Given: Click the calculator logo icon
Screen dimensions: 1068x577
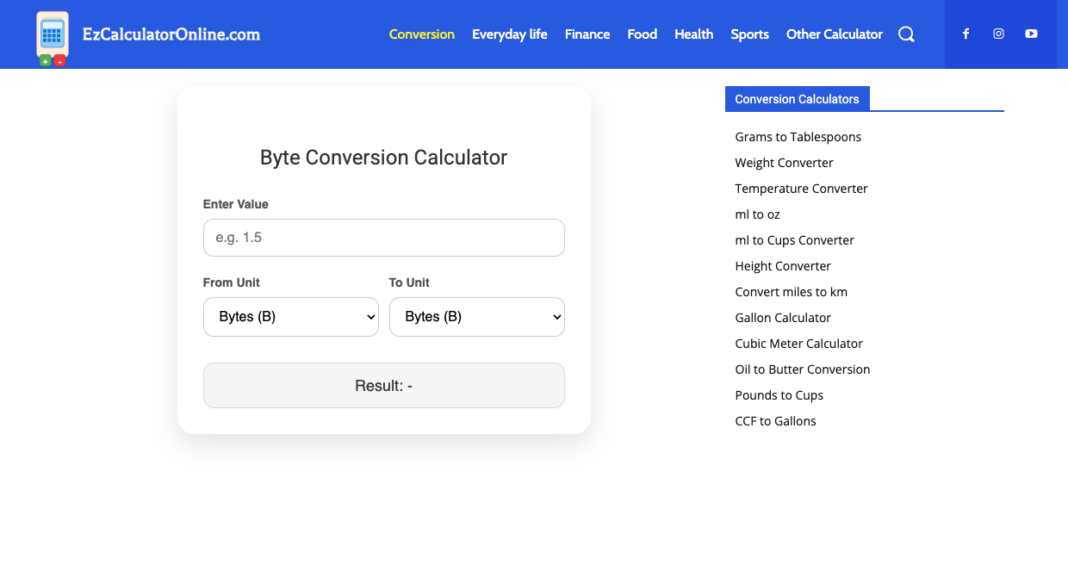Looking at the screenshot, I should tap(51, 34).
